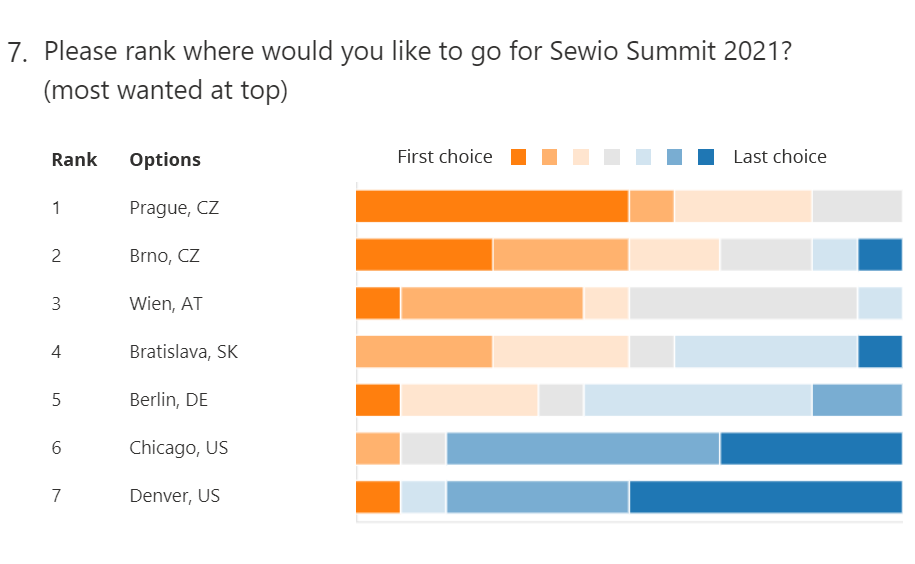Select the pale peach legend swatch
915x564 pixels.
tap(581, 157)
